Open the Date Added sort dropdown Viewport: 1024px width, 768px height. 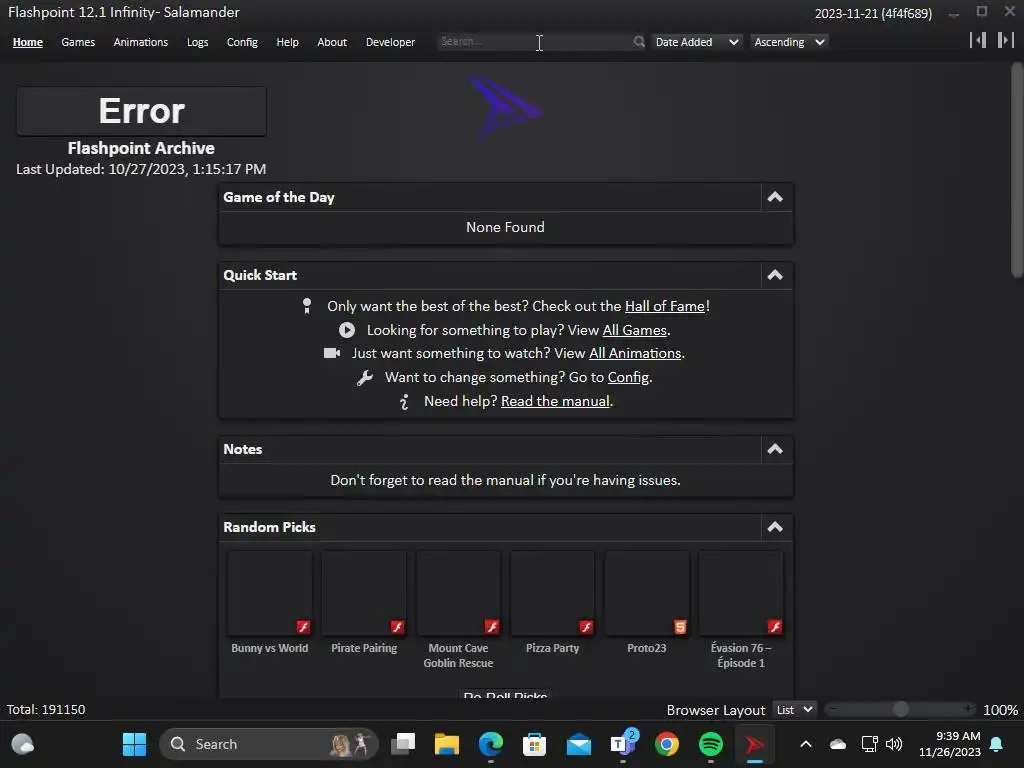pyautogui.click(x=696, y=42)
